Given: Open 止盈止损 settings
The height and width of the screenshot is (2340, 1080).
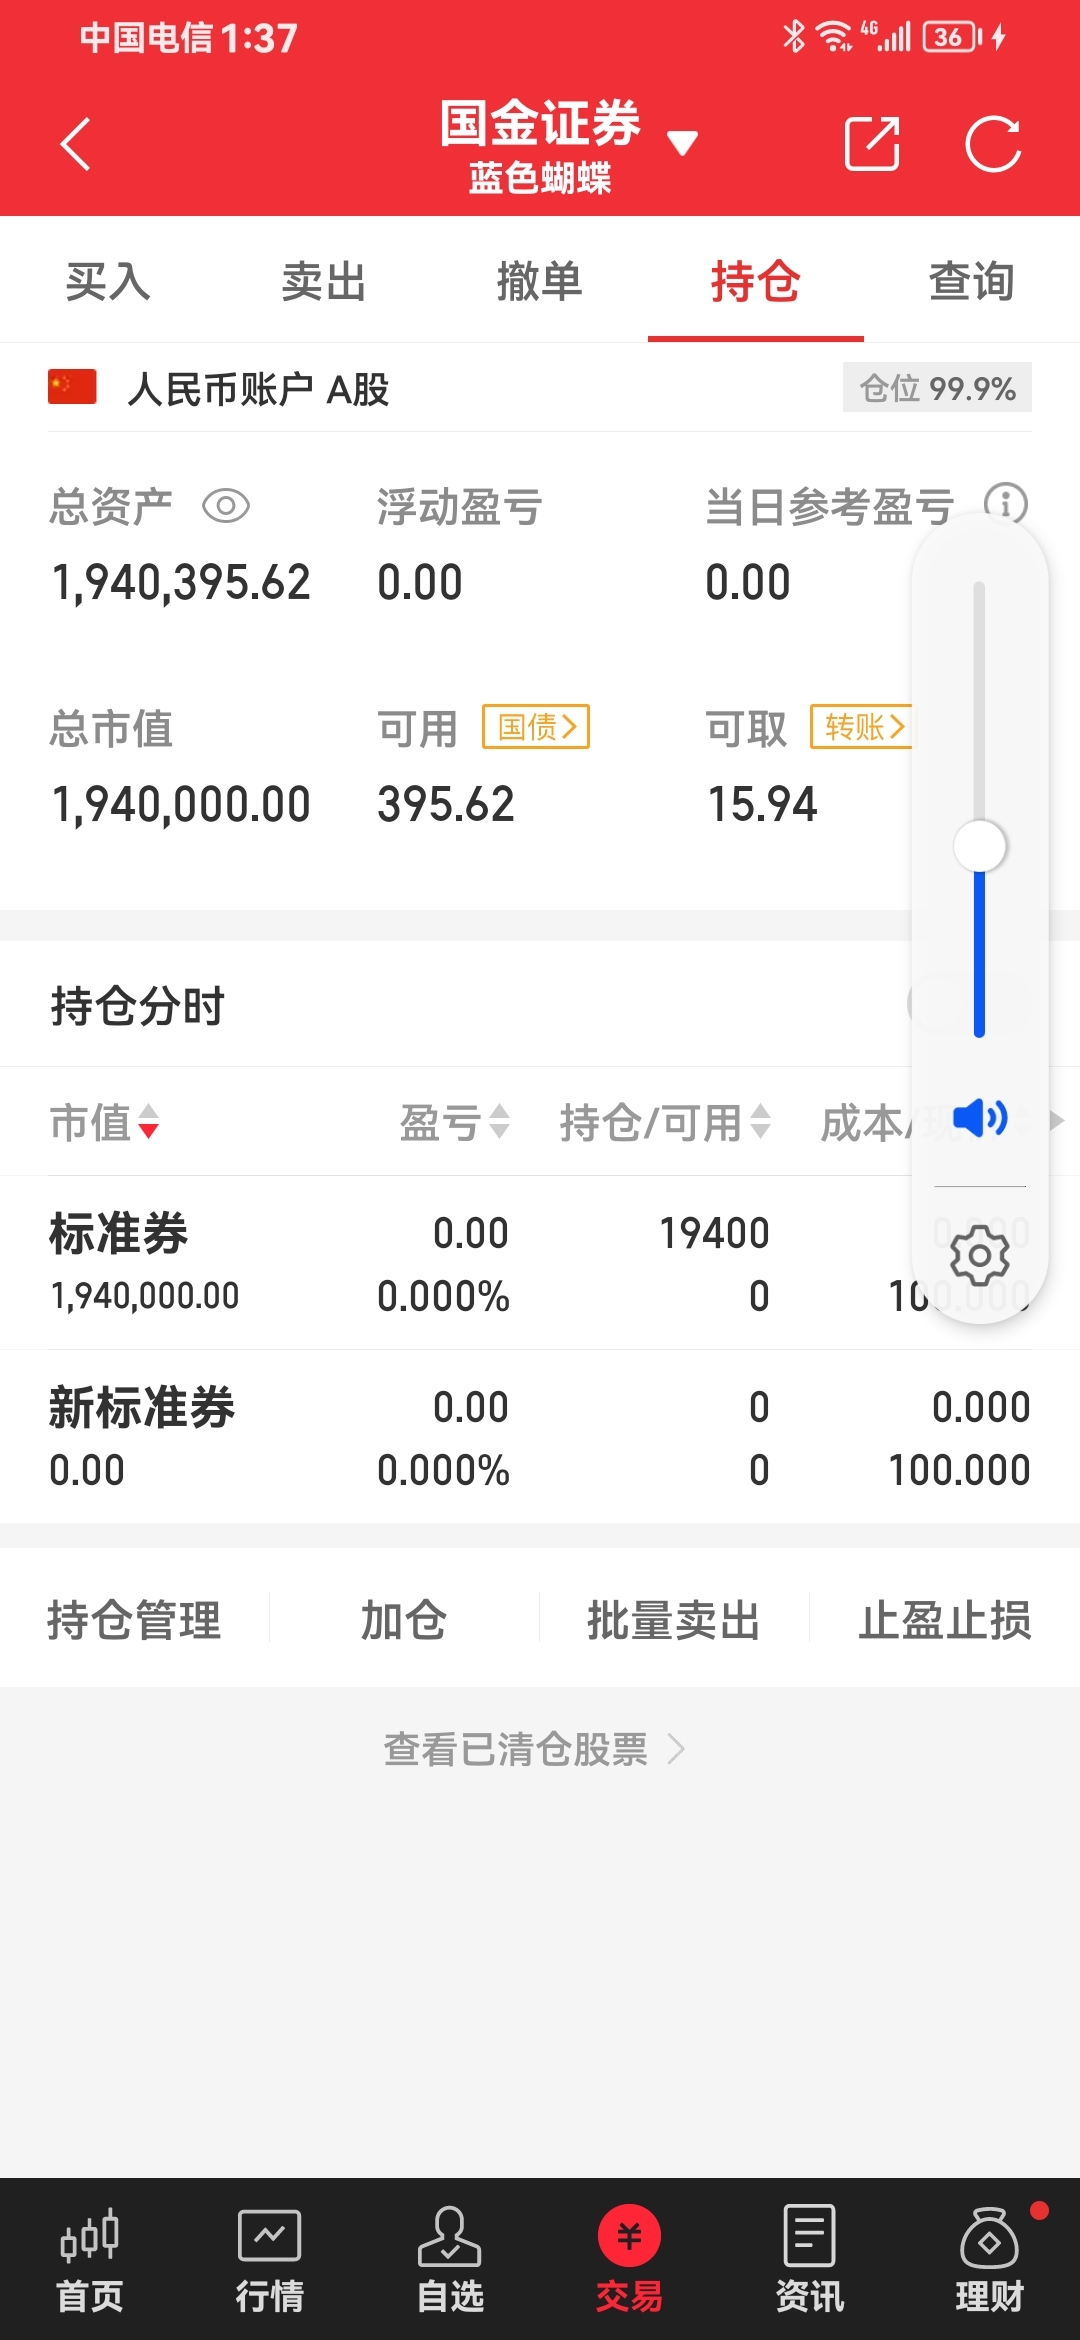Looking at the screenshot, I should click(945, 1620).
